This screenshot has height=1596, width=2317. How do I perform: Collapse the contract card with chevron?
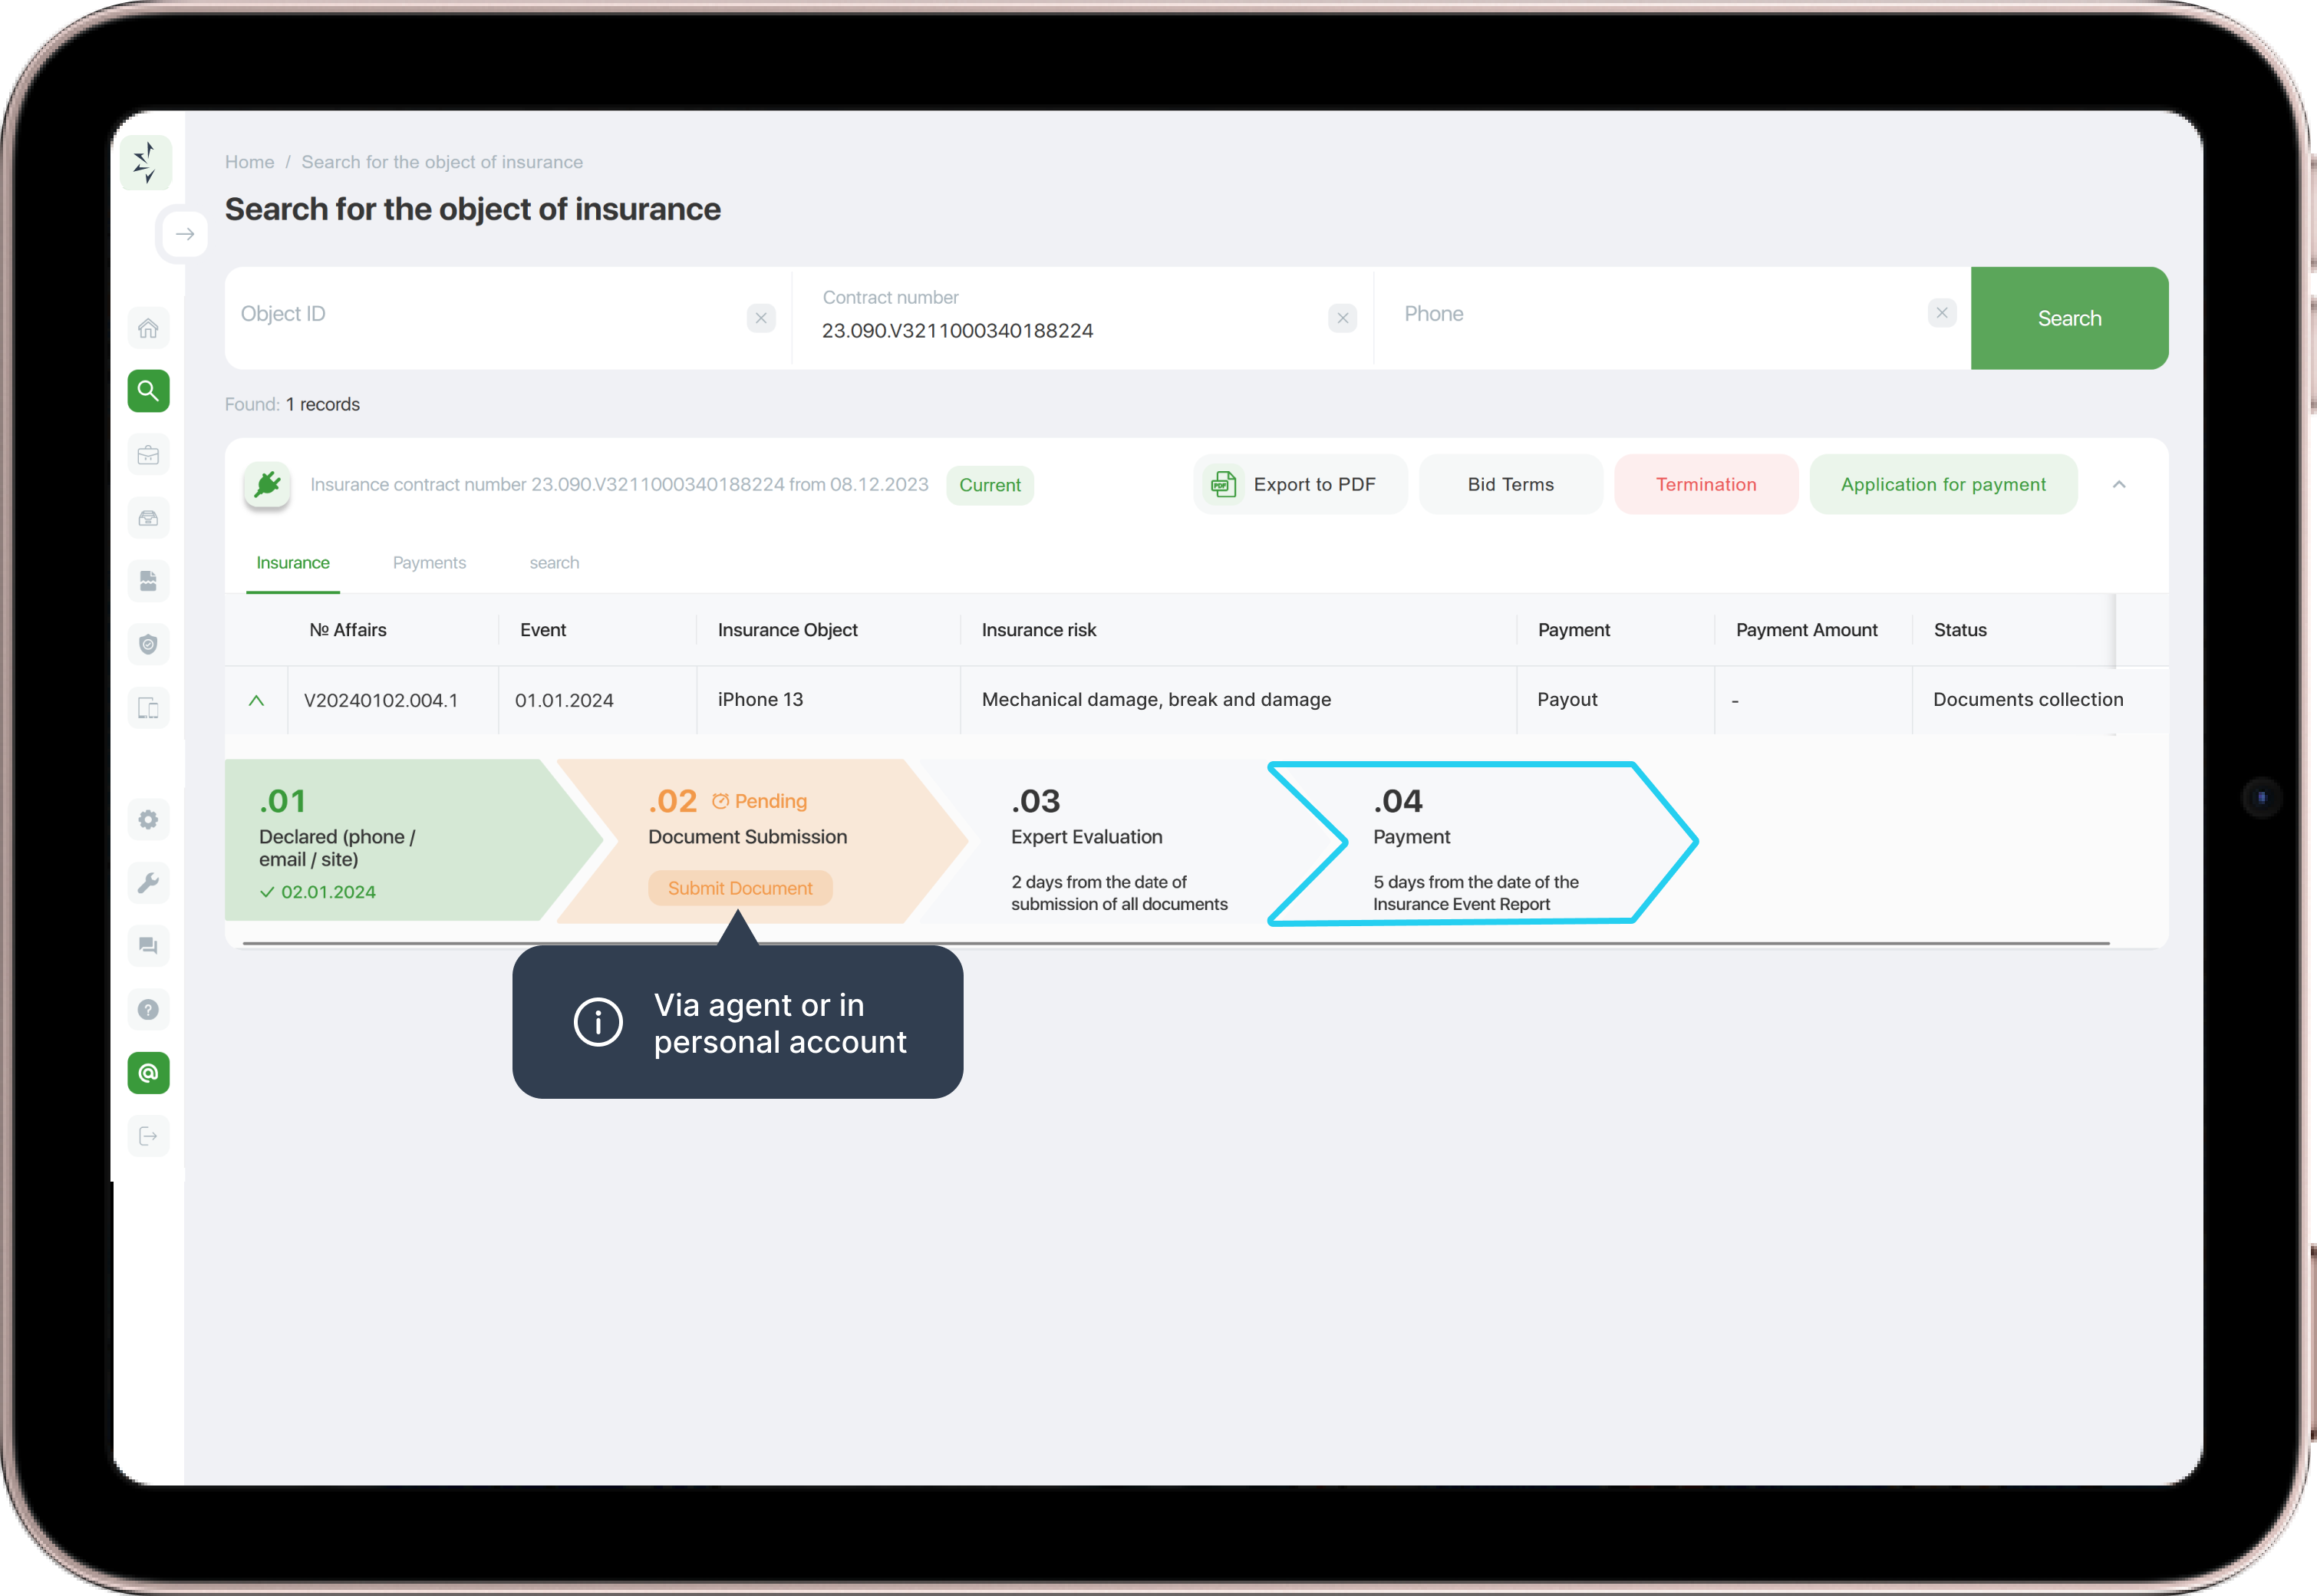pyautogui.click(x=2119, y=485)
